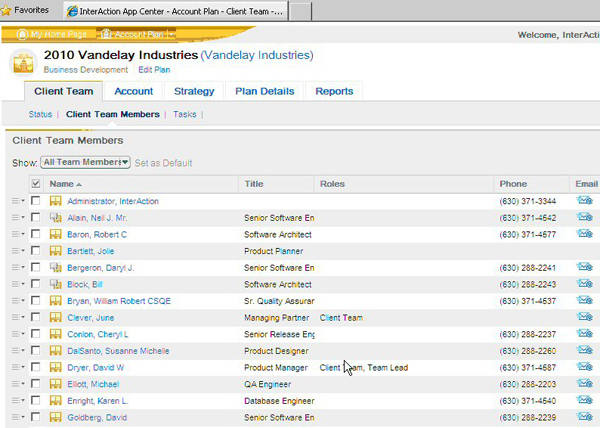600x428 pixels.
Task: Click the email envelope icon for Block, Bill
Action: click(x=585, y=283)
